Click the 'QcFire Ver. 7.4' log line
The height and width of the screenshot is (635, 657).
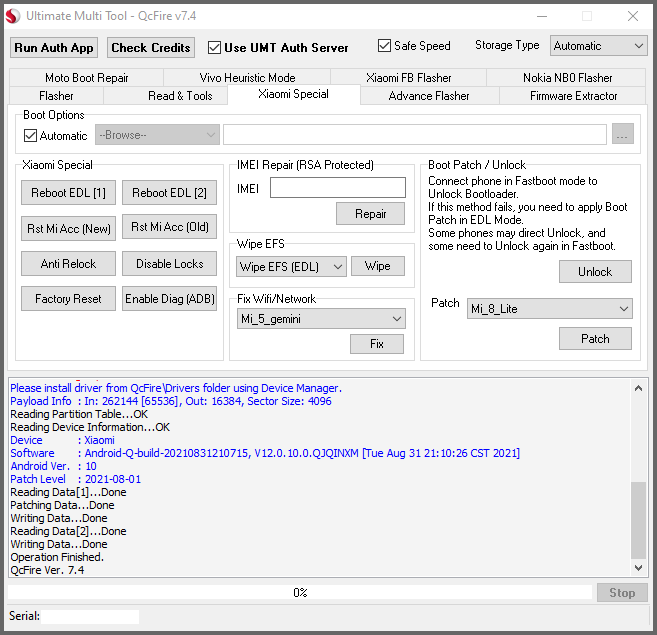pos(47,570)
